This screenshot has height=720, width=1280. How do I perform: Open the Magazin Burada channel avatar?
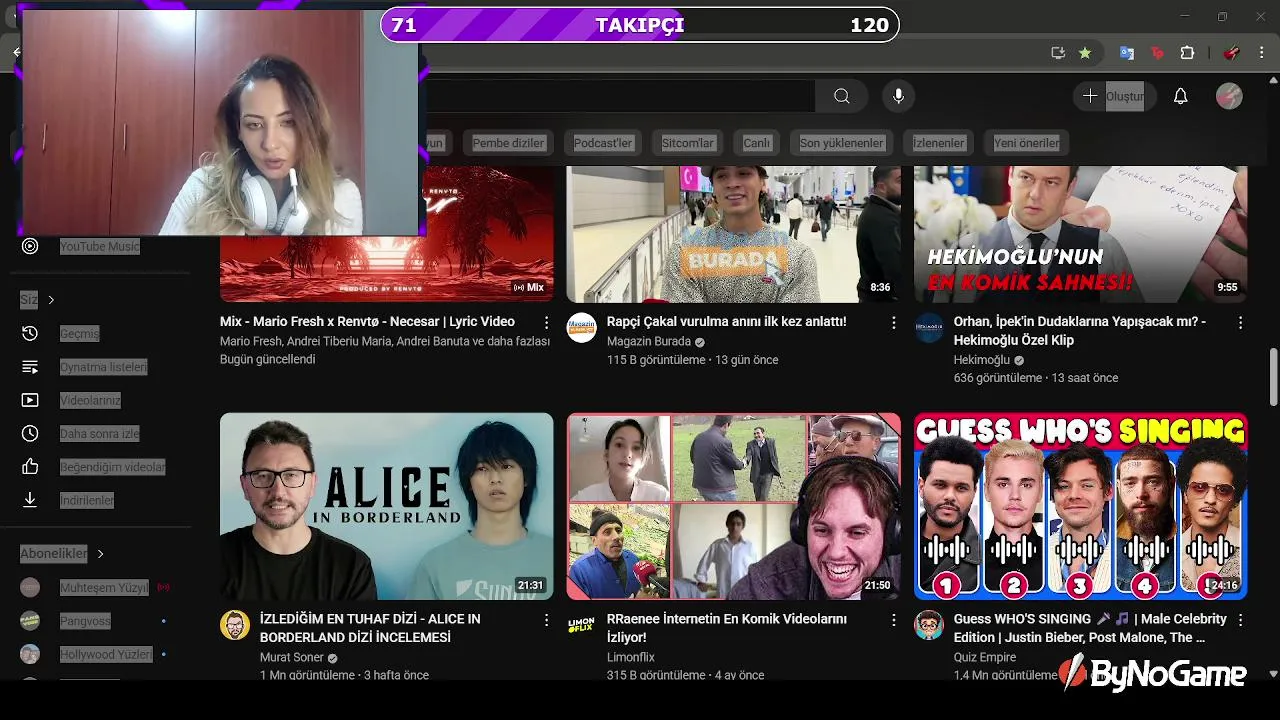tap(582, 328)
